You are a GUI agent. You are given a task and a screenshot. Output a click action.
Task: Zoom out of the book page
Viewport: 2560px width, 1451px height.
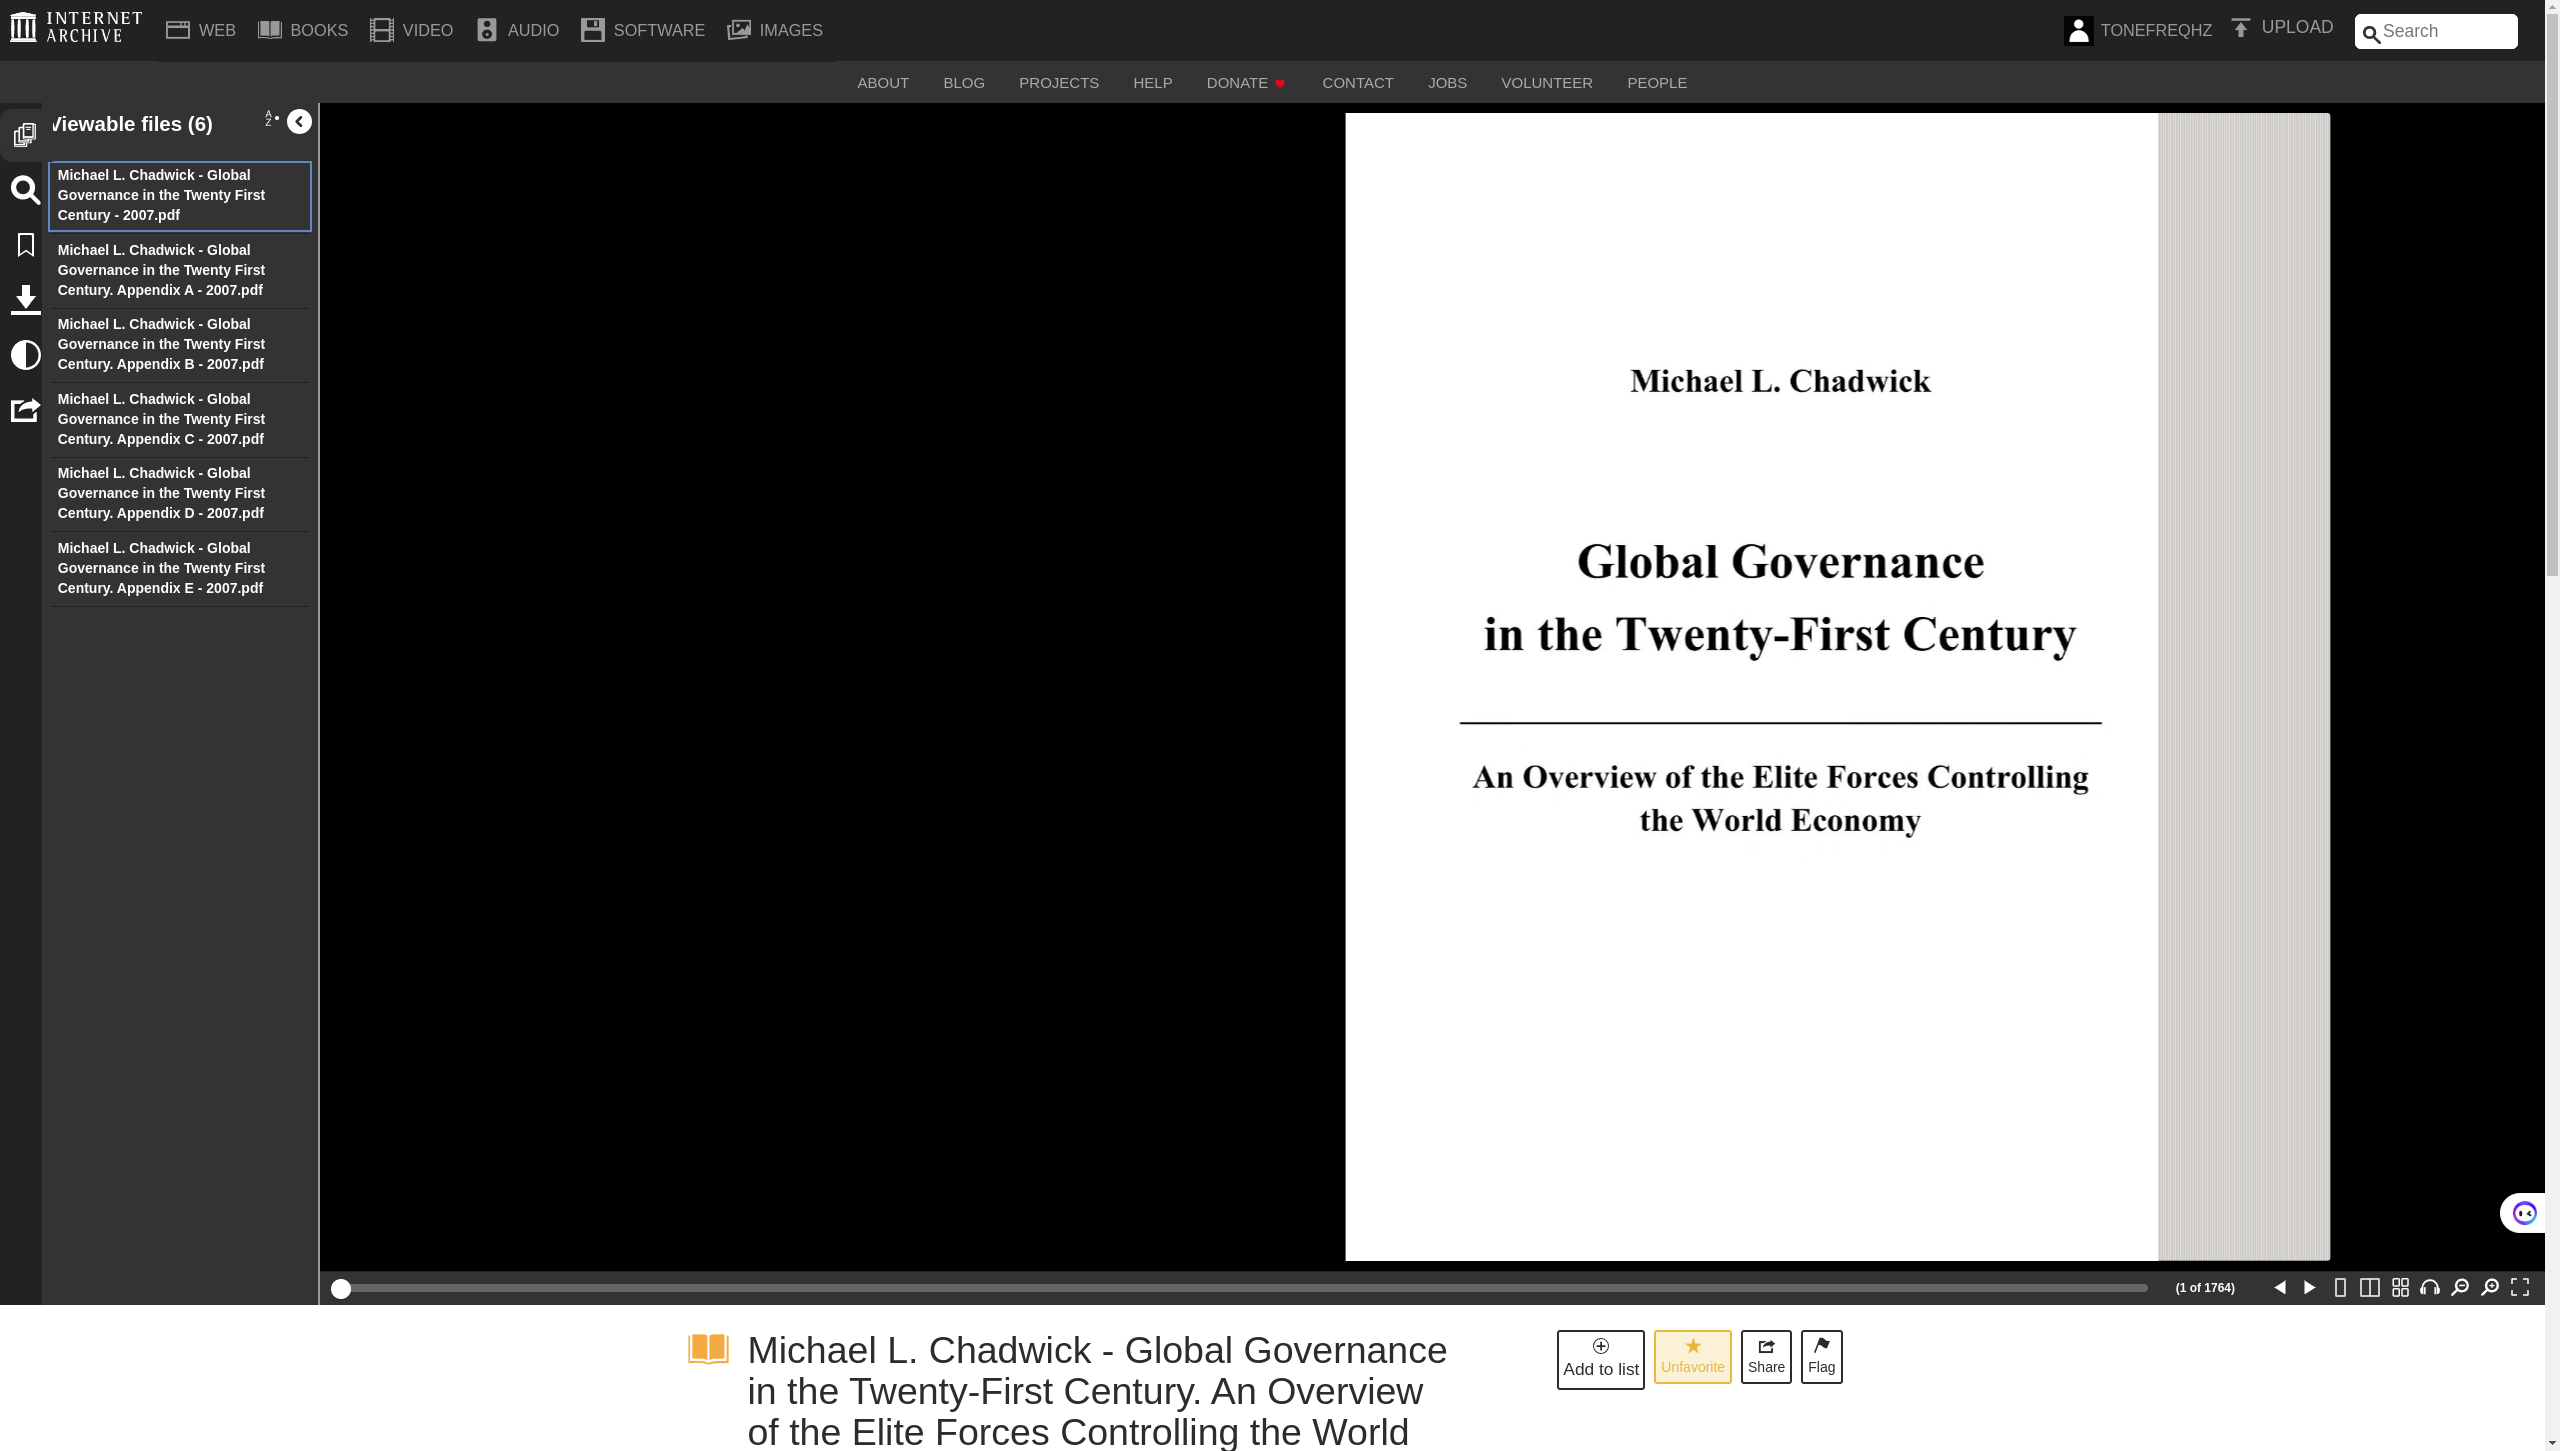[2460, 1288]
